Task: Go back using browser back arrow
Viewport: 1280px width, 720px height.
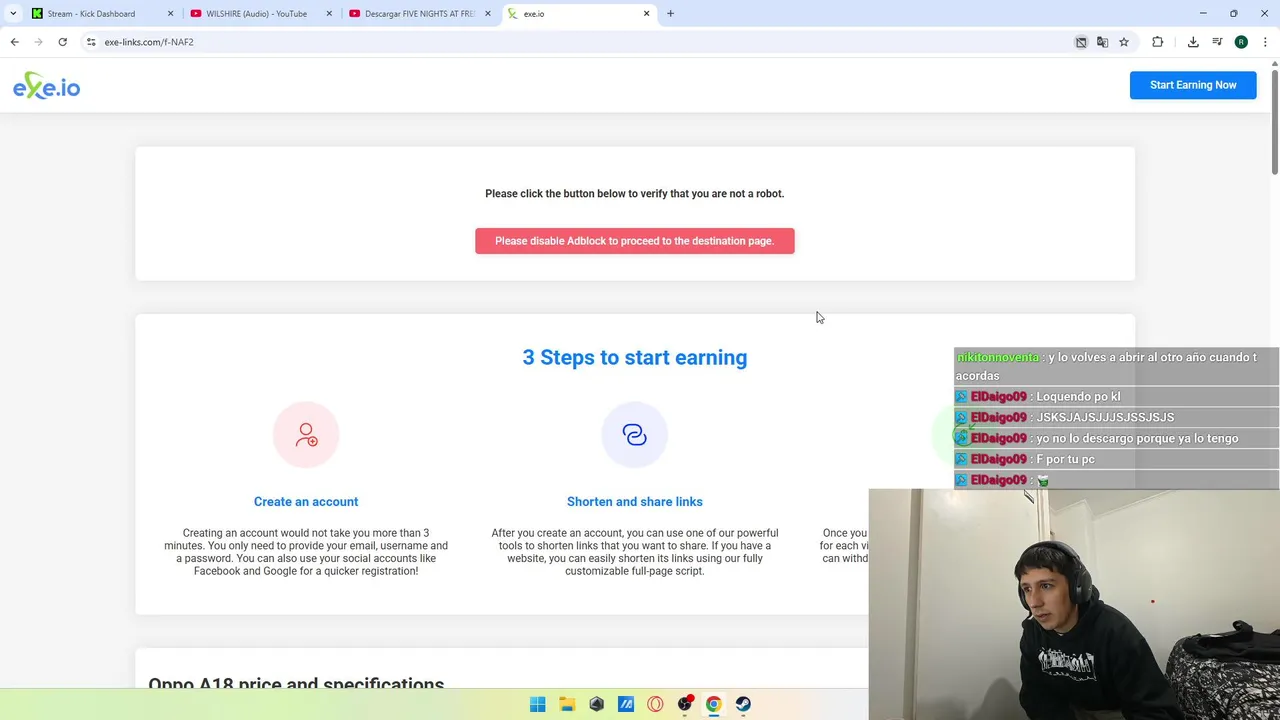Action: coord(14,42)
